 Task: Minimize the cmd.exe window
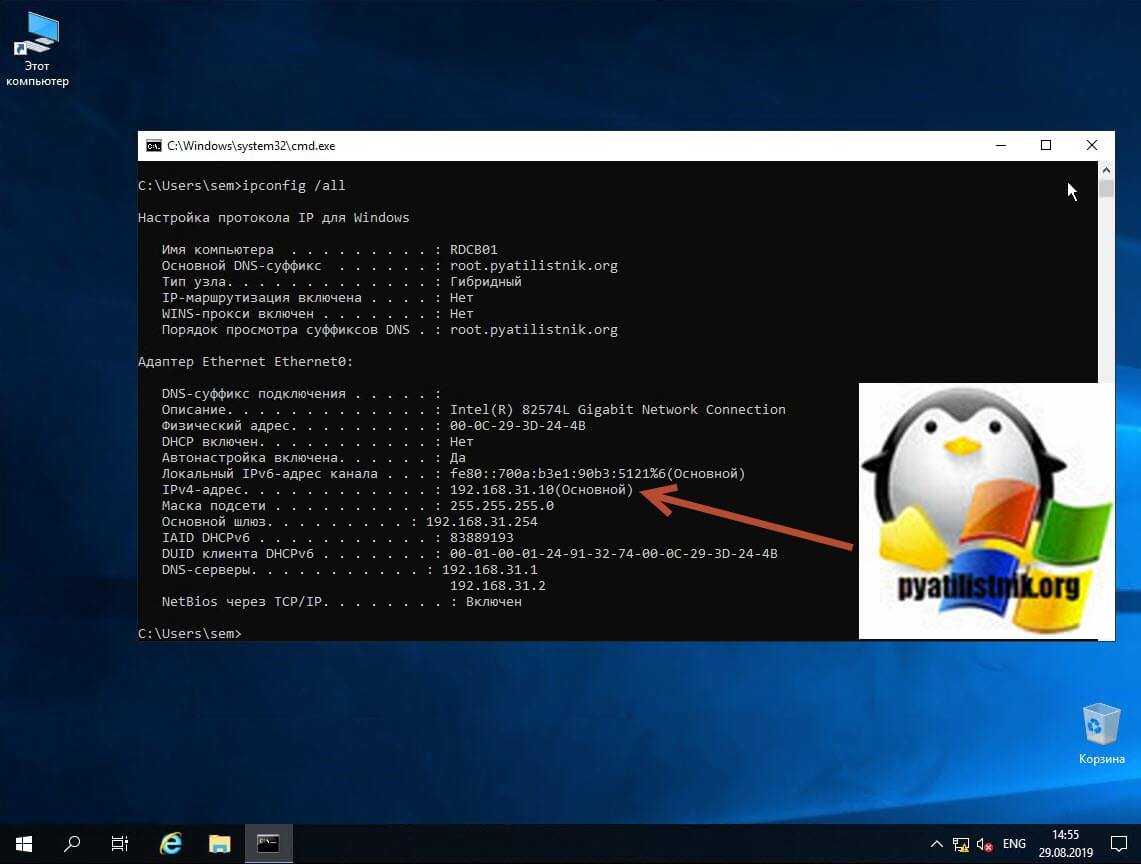click(x=1000, y=146)
